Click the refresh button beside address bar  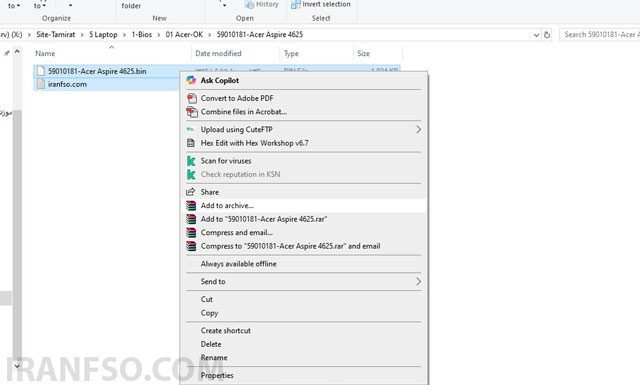tap(547, 35)
